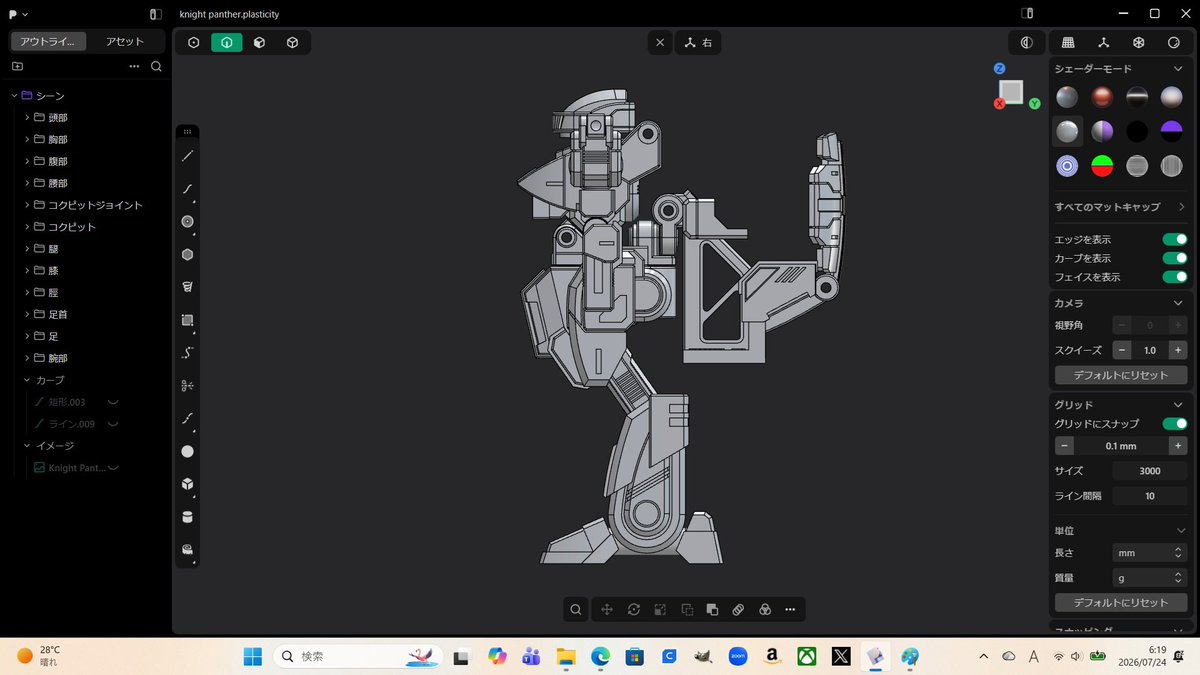Close the right view orientation lock X
The width and height of the screenshot is (1200, 675).
[x=660, y=43]
